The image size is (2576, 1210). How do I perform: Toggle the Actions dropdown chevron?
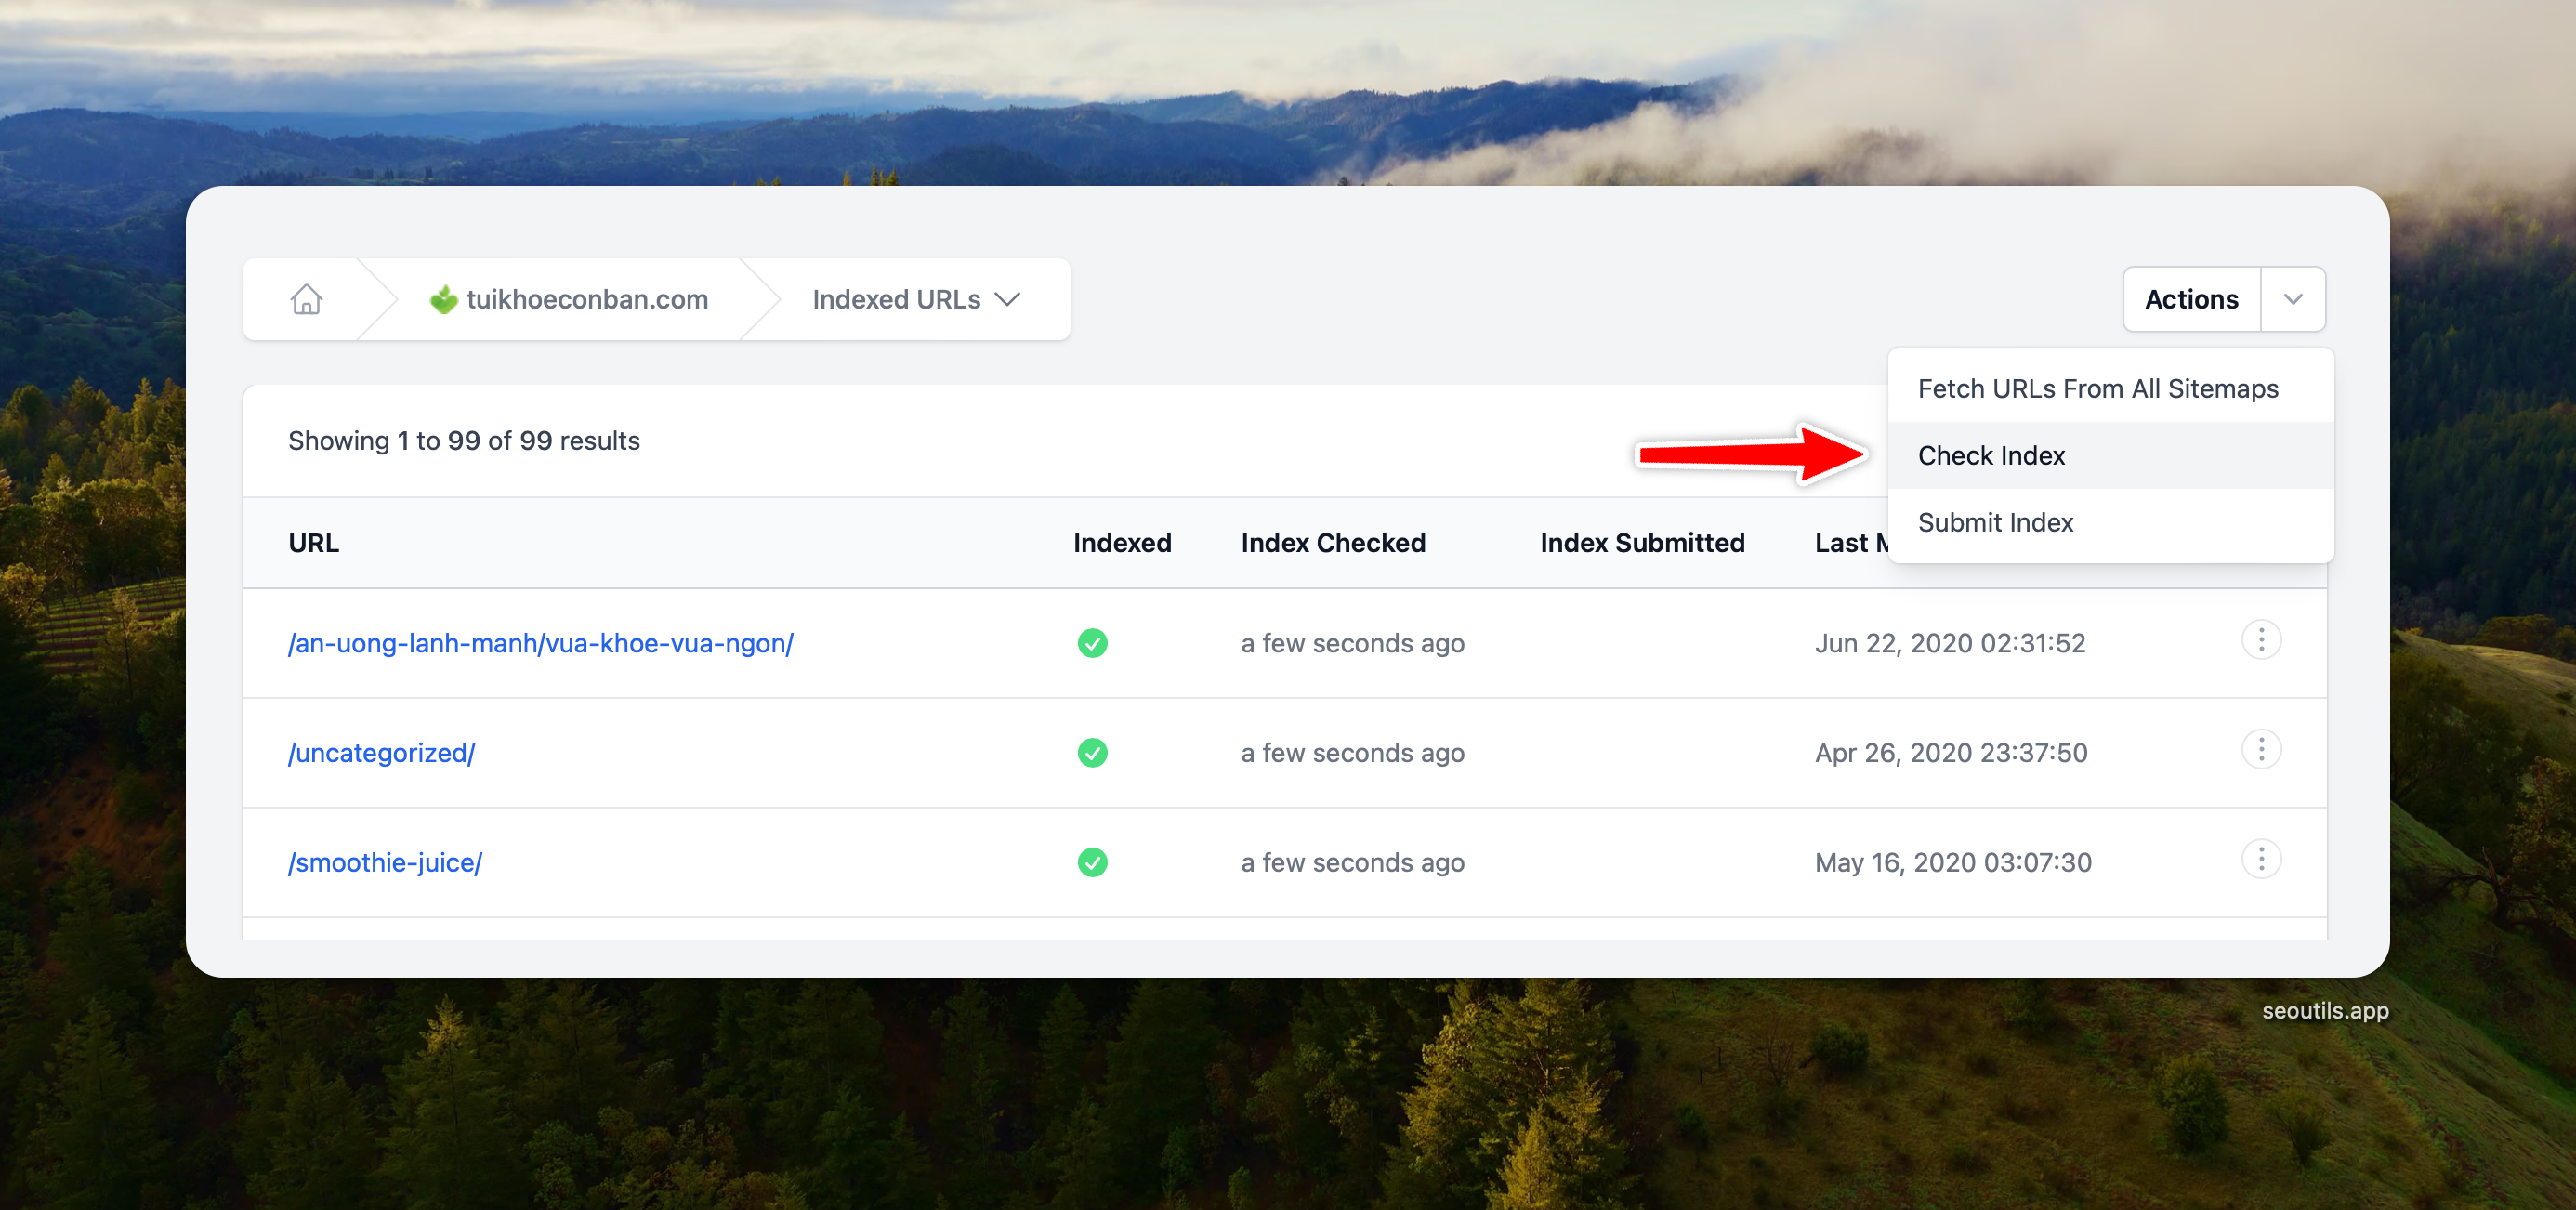pyautogui.click(x=2293, y=299)
